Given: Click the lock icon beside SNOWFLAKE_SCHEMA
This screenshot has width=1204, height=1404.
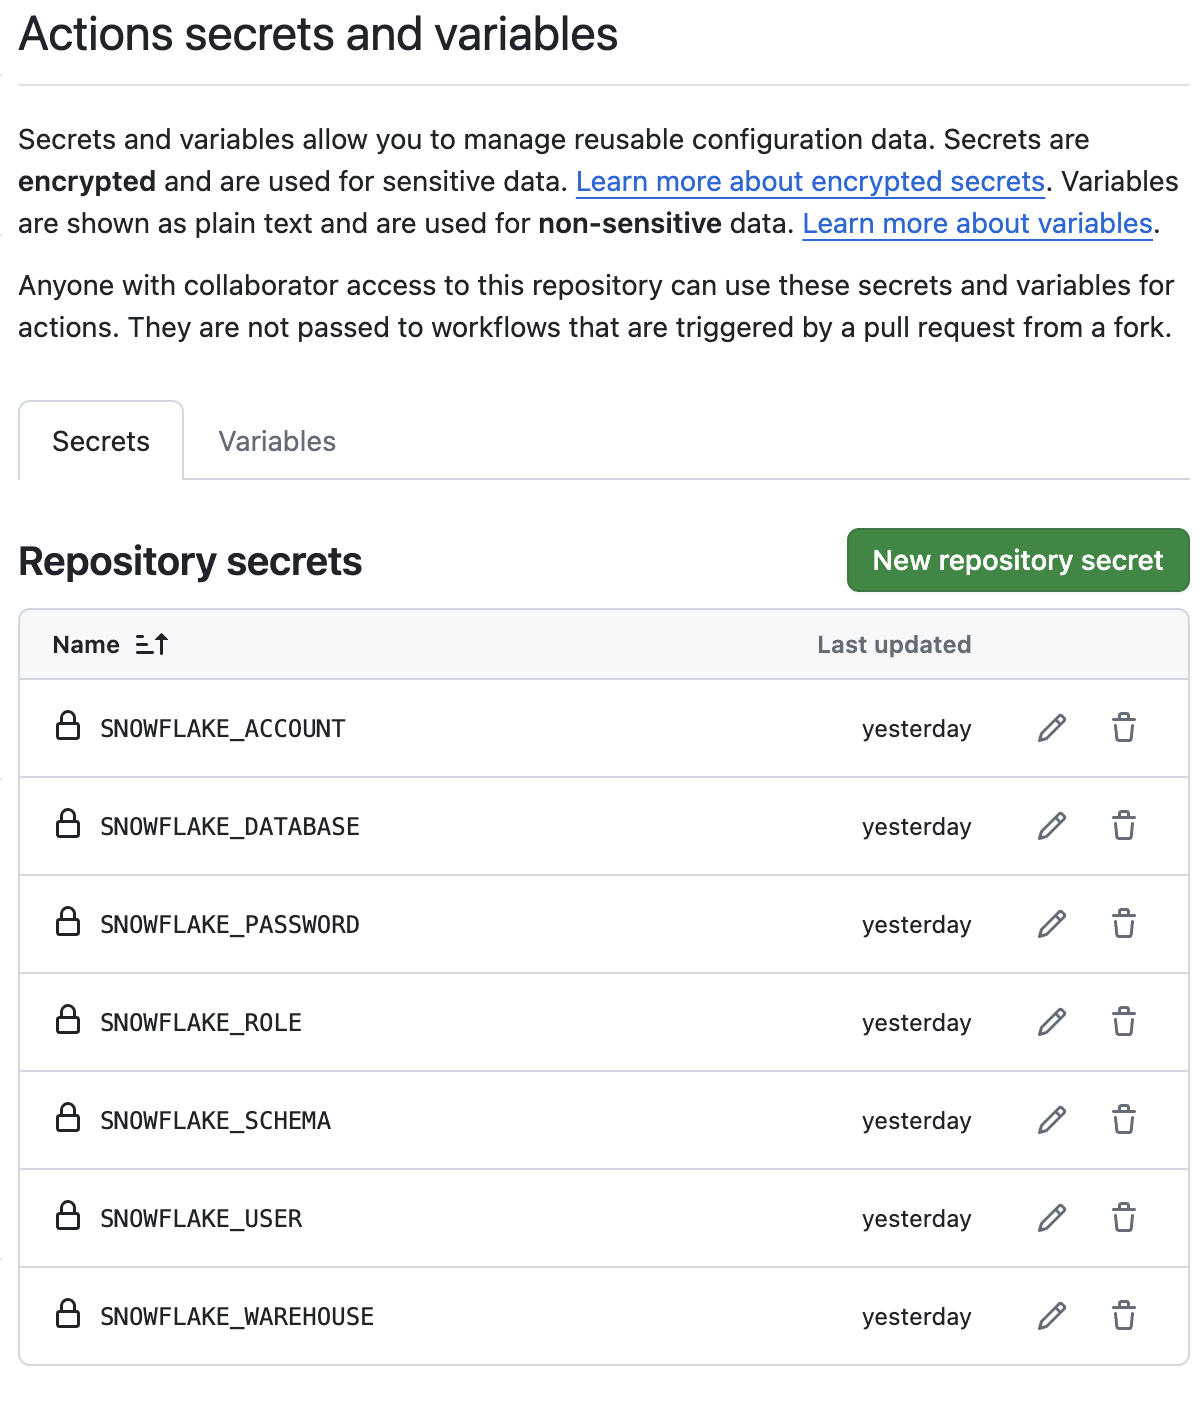Looking at the screenshot, I should pos(68,1118).
